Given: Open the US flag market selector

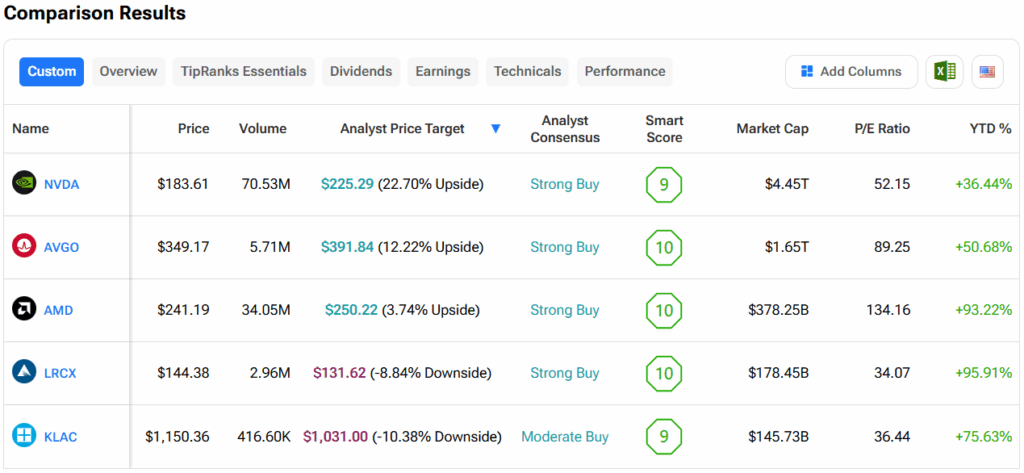Looking at the screenshot, I should coord(987,71).
